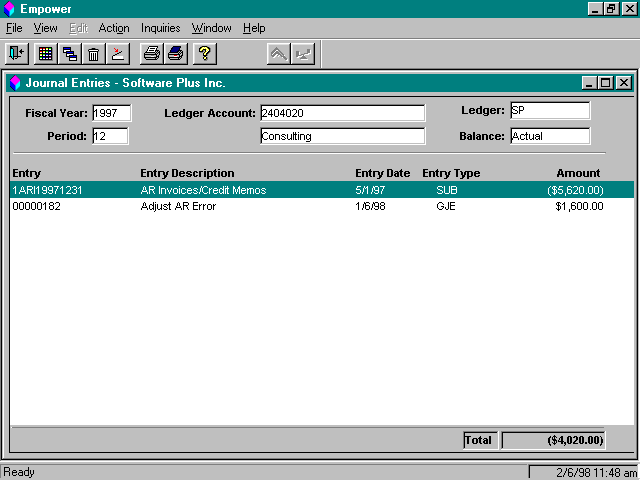Click the grayed-out hammer toolbar icon

[279, 53]
